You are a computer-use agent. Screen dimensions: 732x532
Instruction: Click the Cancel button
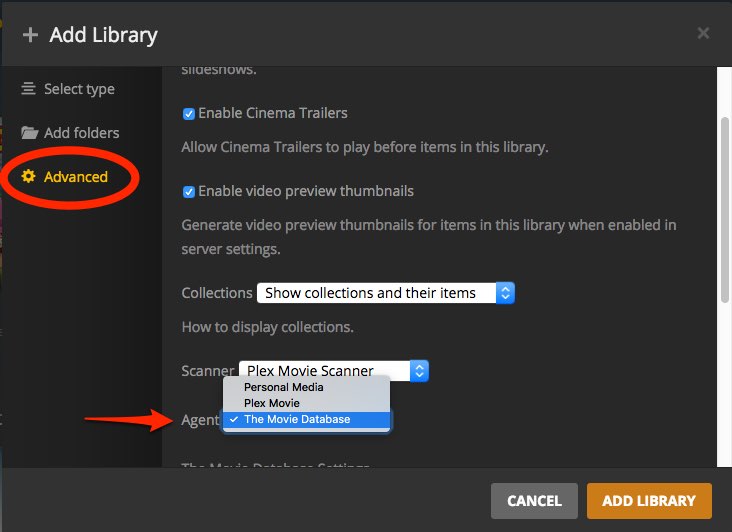tap(535, 501)
